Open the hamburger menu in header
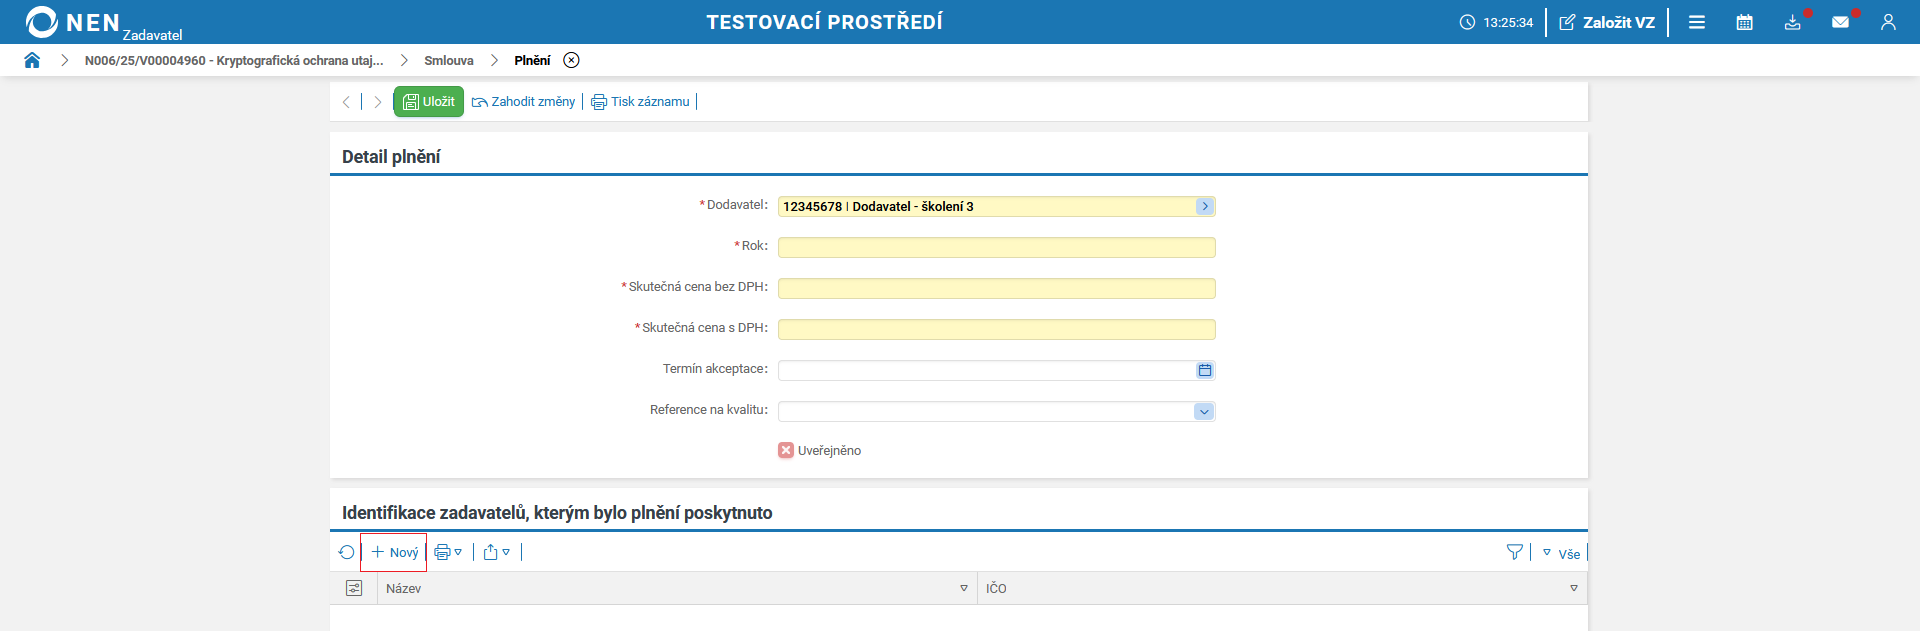 coord(1697,22)
